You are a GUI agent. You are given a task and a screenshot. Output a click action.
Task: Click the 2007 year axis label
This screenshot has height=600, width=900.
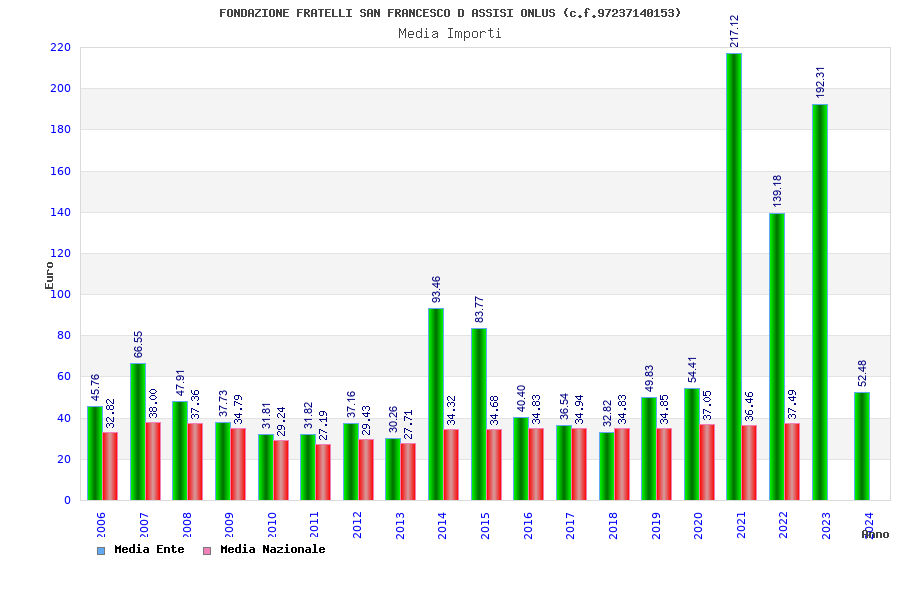click(x=144, y=525)
